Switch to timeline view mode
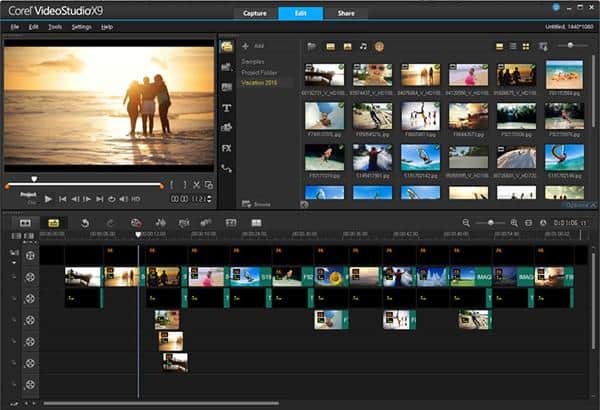 (x=54, y=222)
